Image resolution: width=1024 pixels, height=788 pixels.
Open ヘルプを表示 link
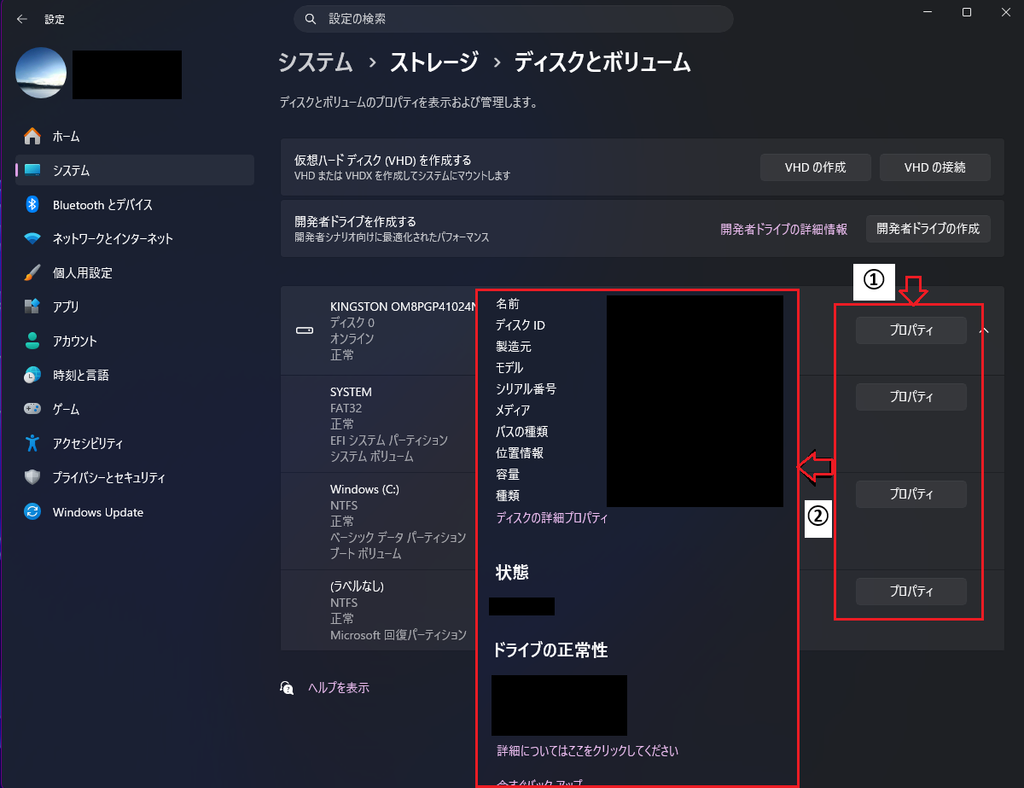click(x=338, y=687)
